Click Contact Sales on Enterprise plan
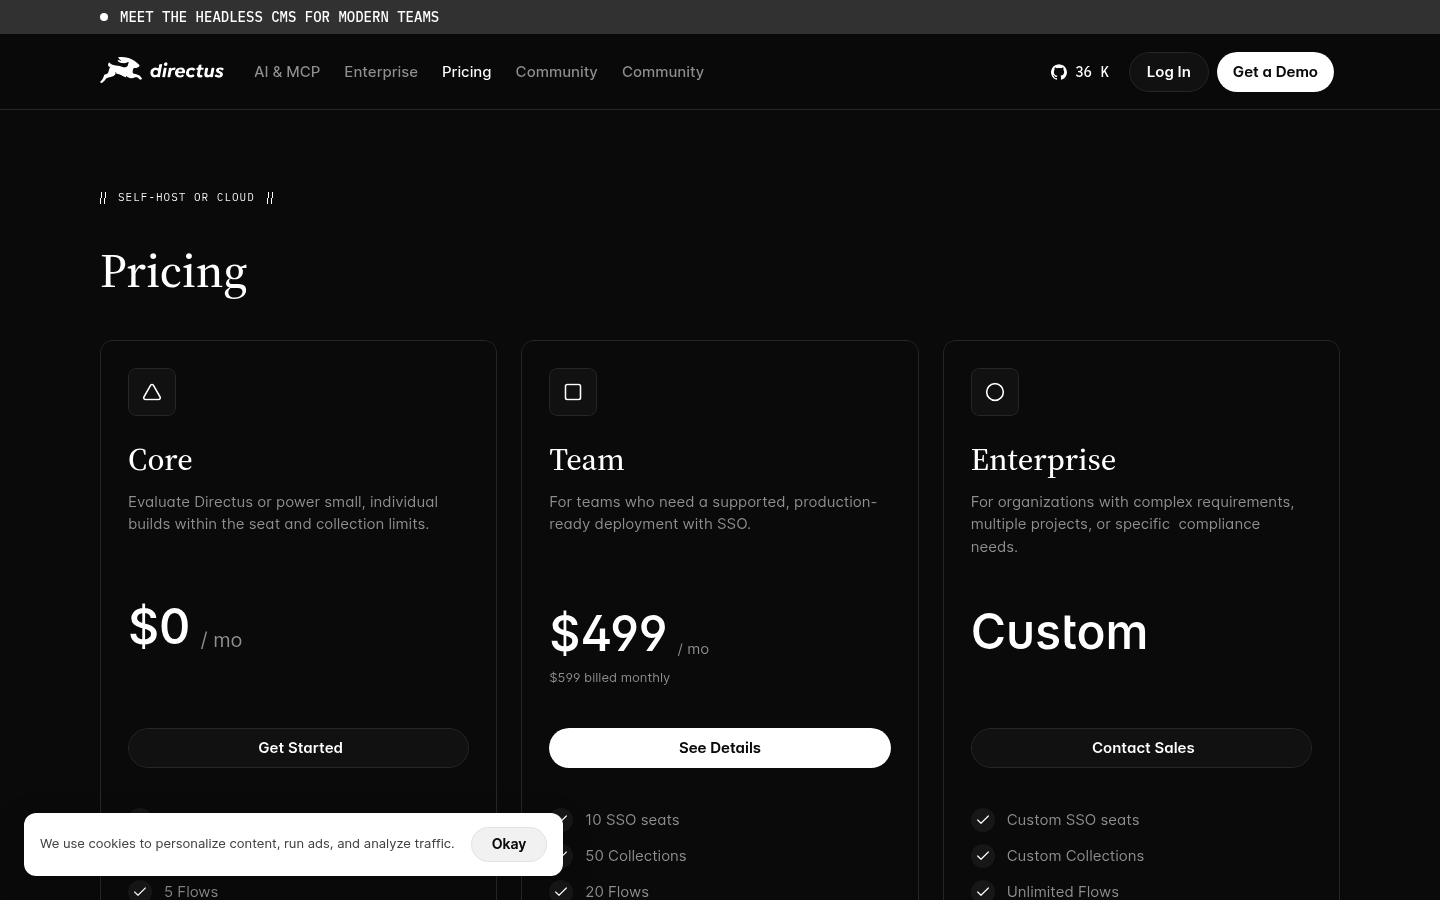 coord(1141,748)
